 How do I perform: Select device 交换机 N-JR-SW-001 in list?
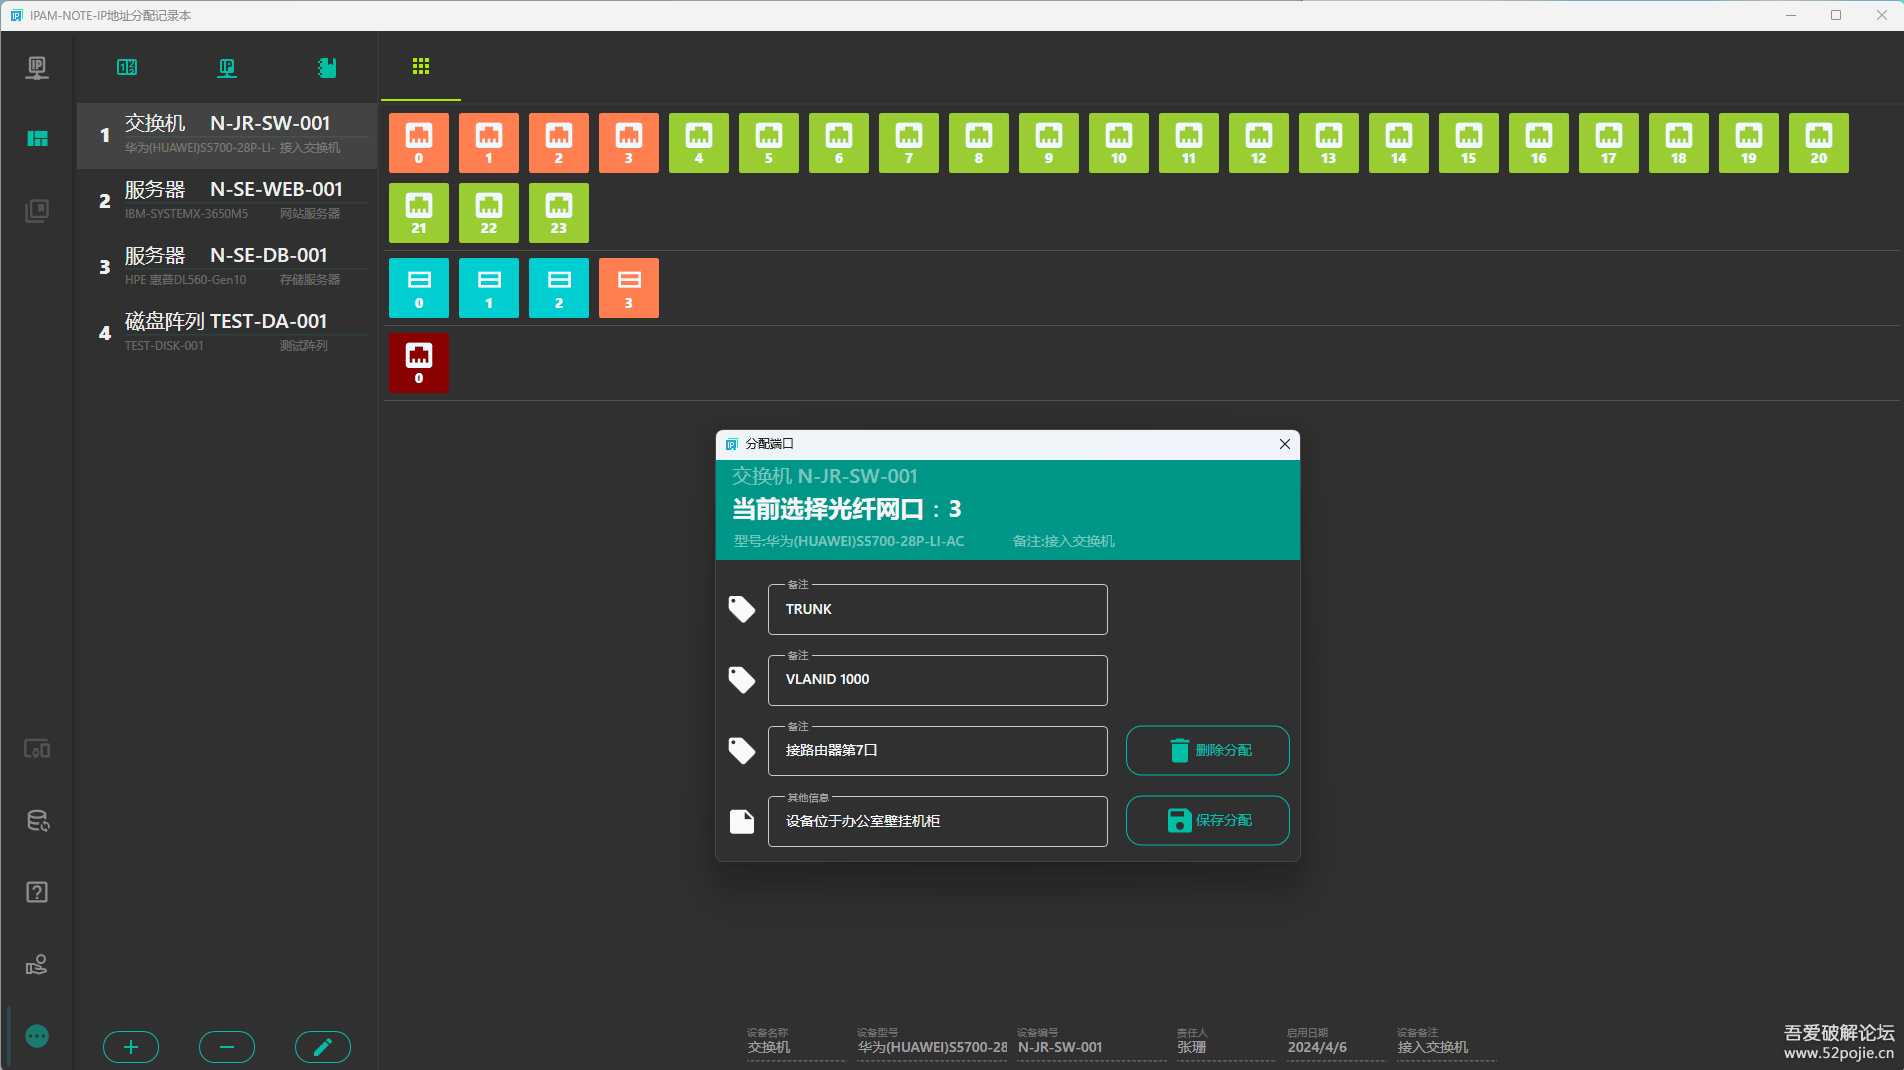coord(227,135)
